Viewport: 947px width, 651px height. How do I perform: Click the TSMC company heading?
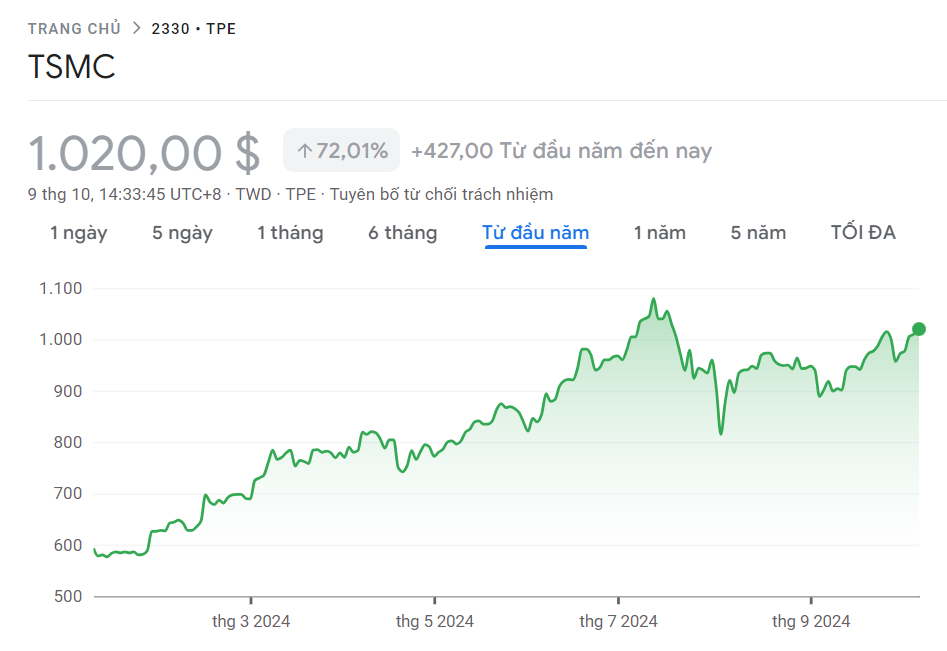pos(71,66)
